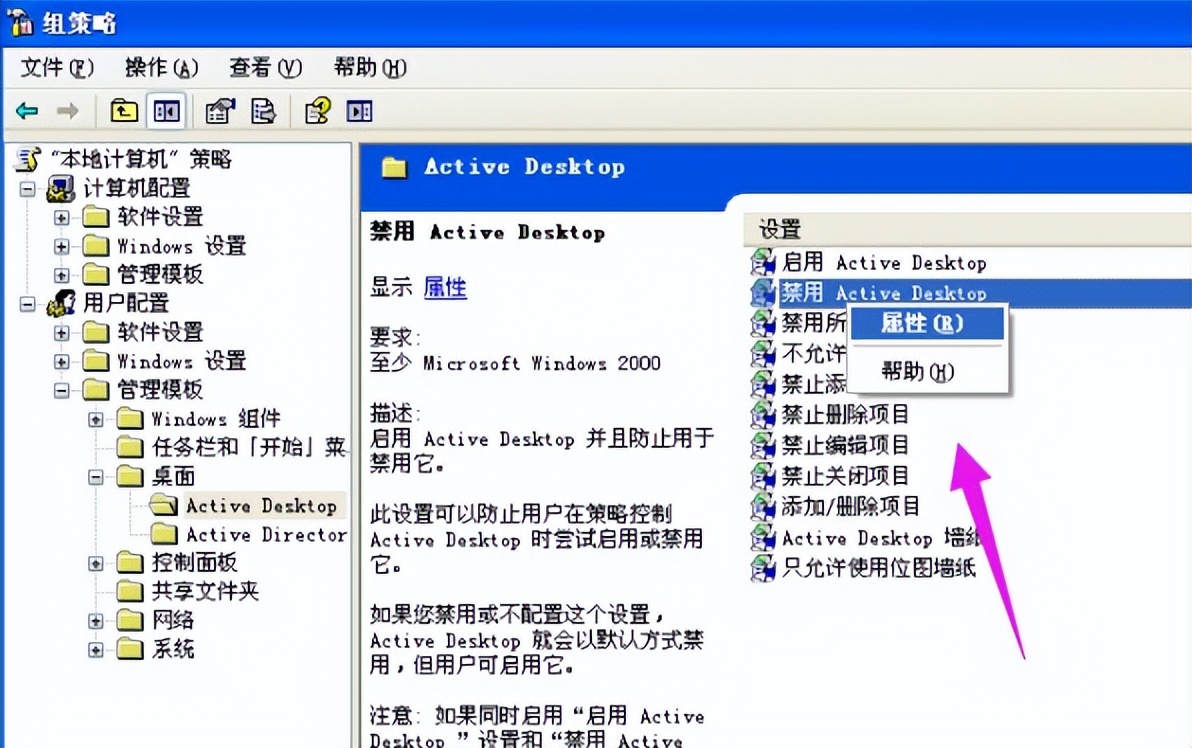Screen dimensions: 1192x748
Task: Click the Up one level folder icon
Action: pos(123,112)
